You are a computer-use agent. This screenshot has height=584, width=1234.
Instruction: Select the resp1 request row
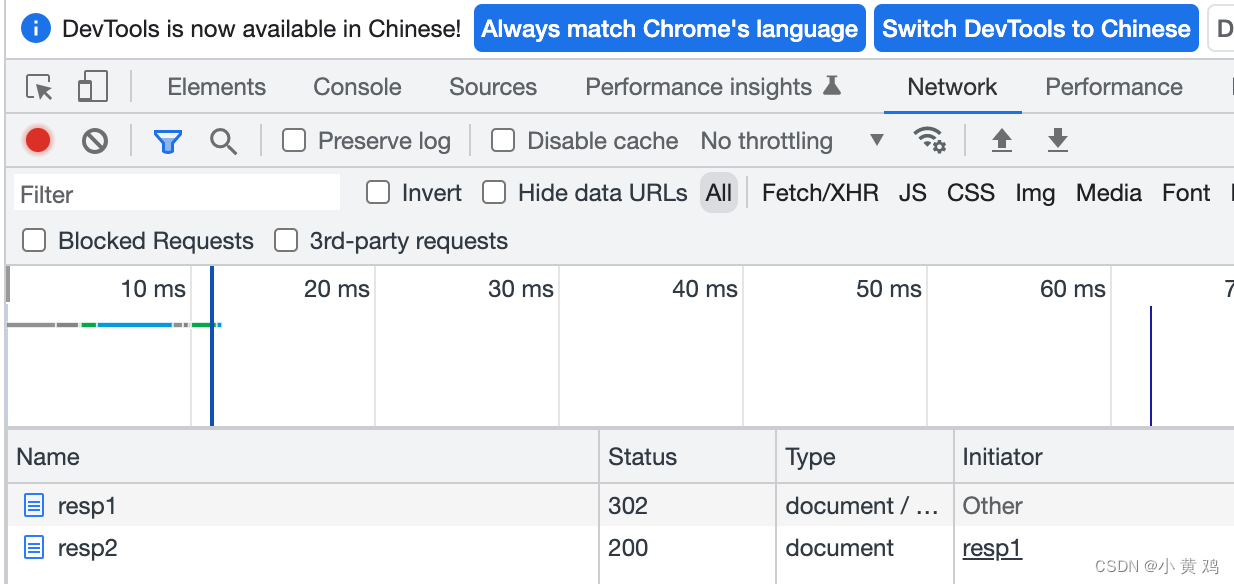[620, 506]
